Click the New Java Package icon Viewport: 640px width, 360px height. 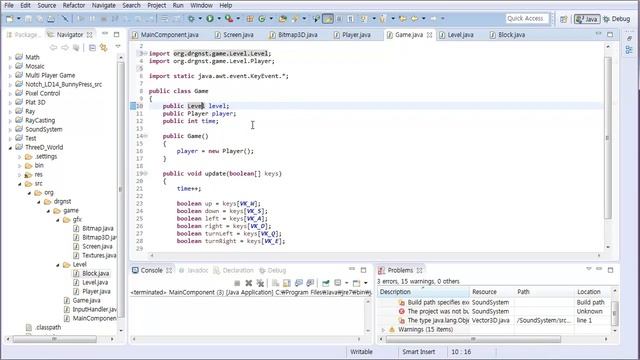(x=250, y=19)
